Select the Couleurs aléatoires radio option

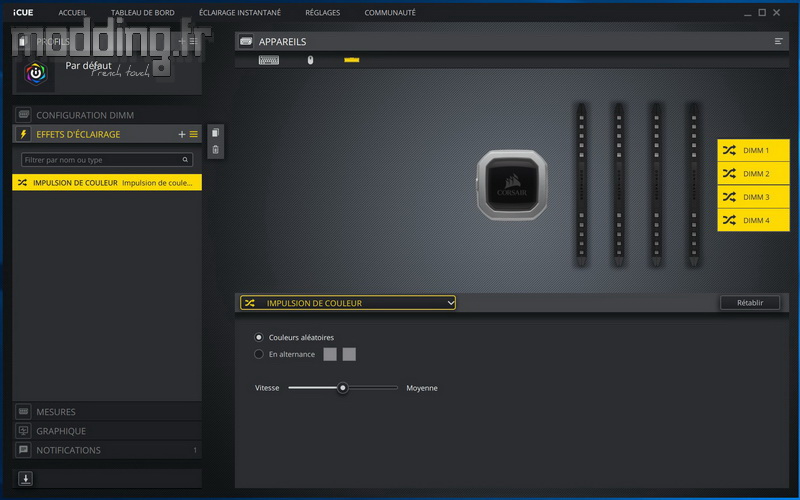pyautogui.click(x=259, y=337)
